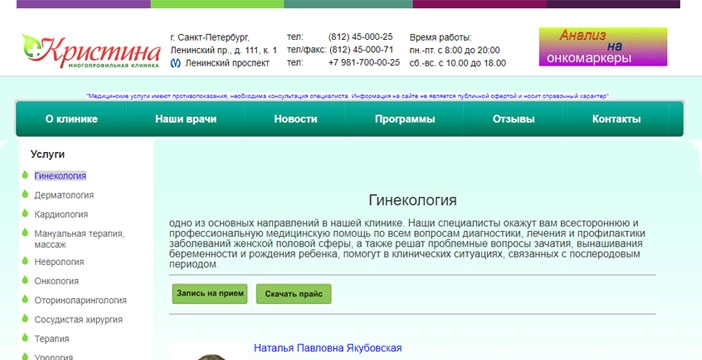Click the Кристина clinic logo
Image resolution: width=702 pixels, height=360 pixels.
[91, 51]
